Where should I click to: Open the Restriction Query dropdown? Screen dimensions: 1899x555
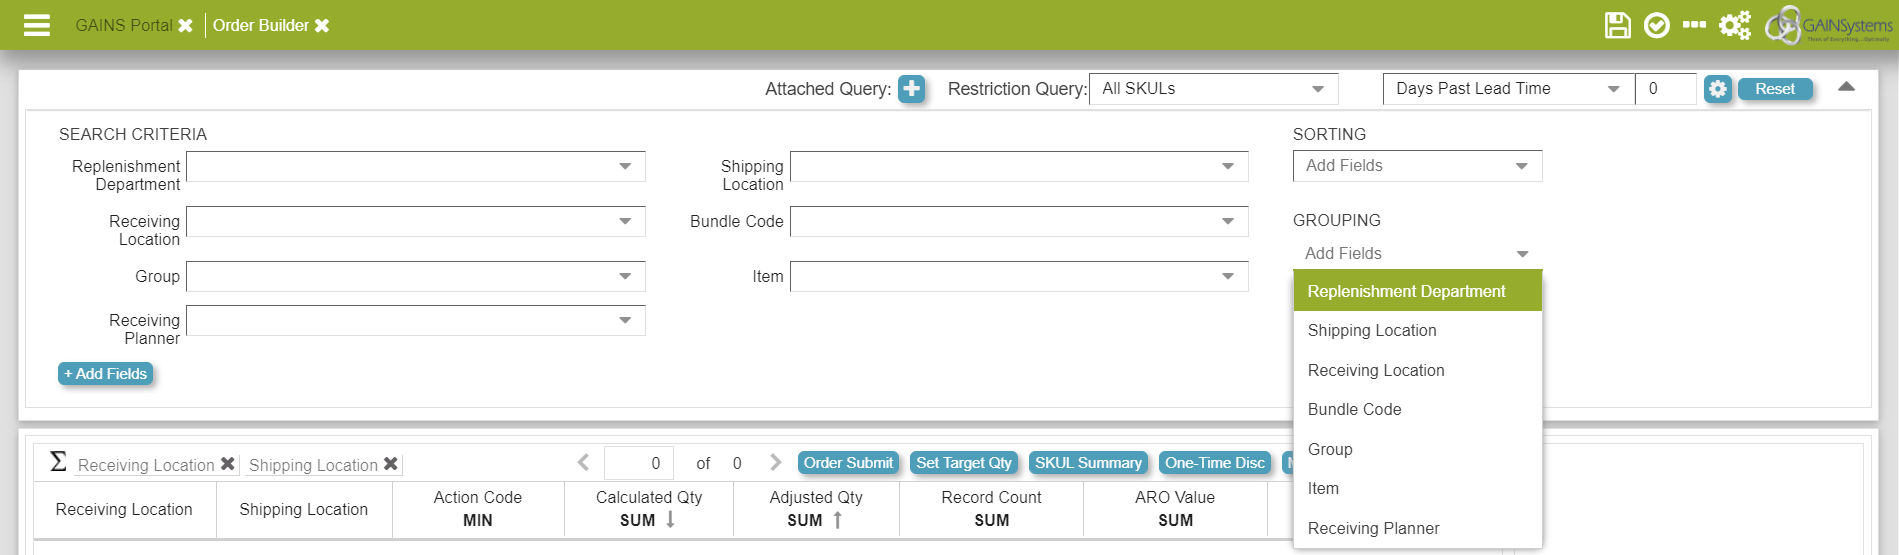pos(1212,89)
